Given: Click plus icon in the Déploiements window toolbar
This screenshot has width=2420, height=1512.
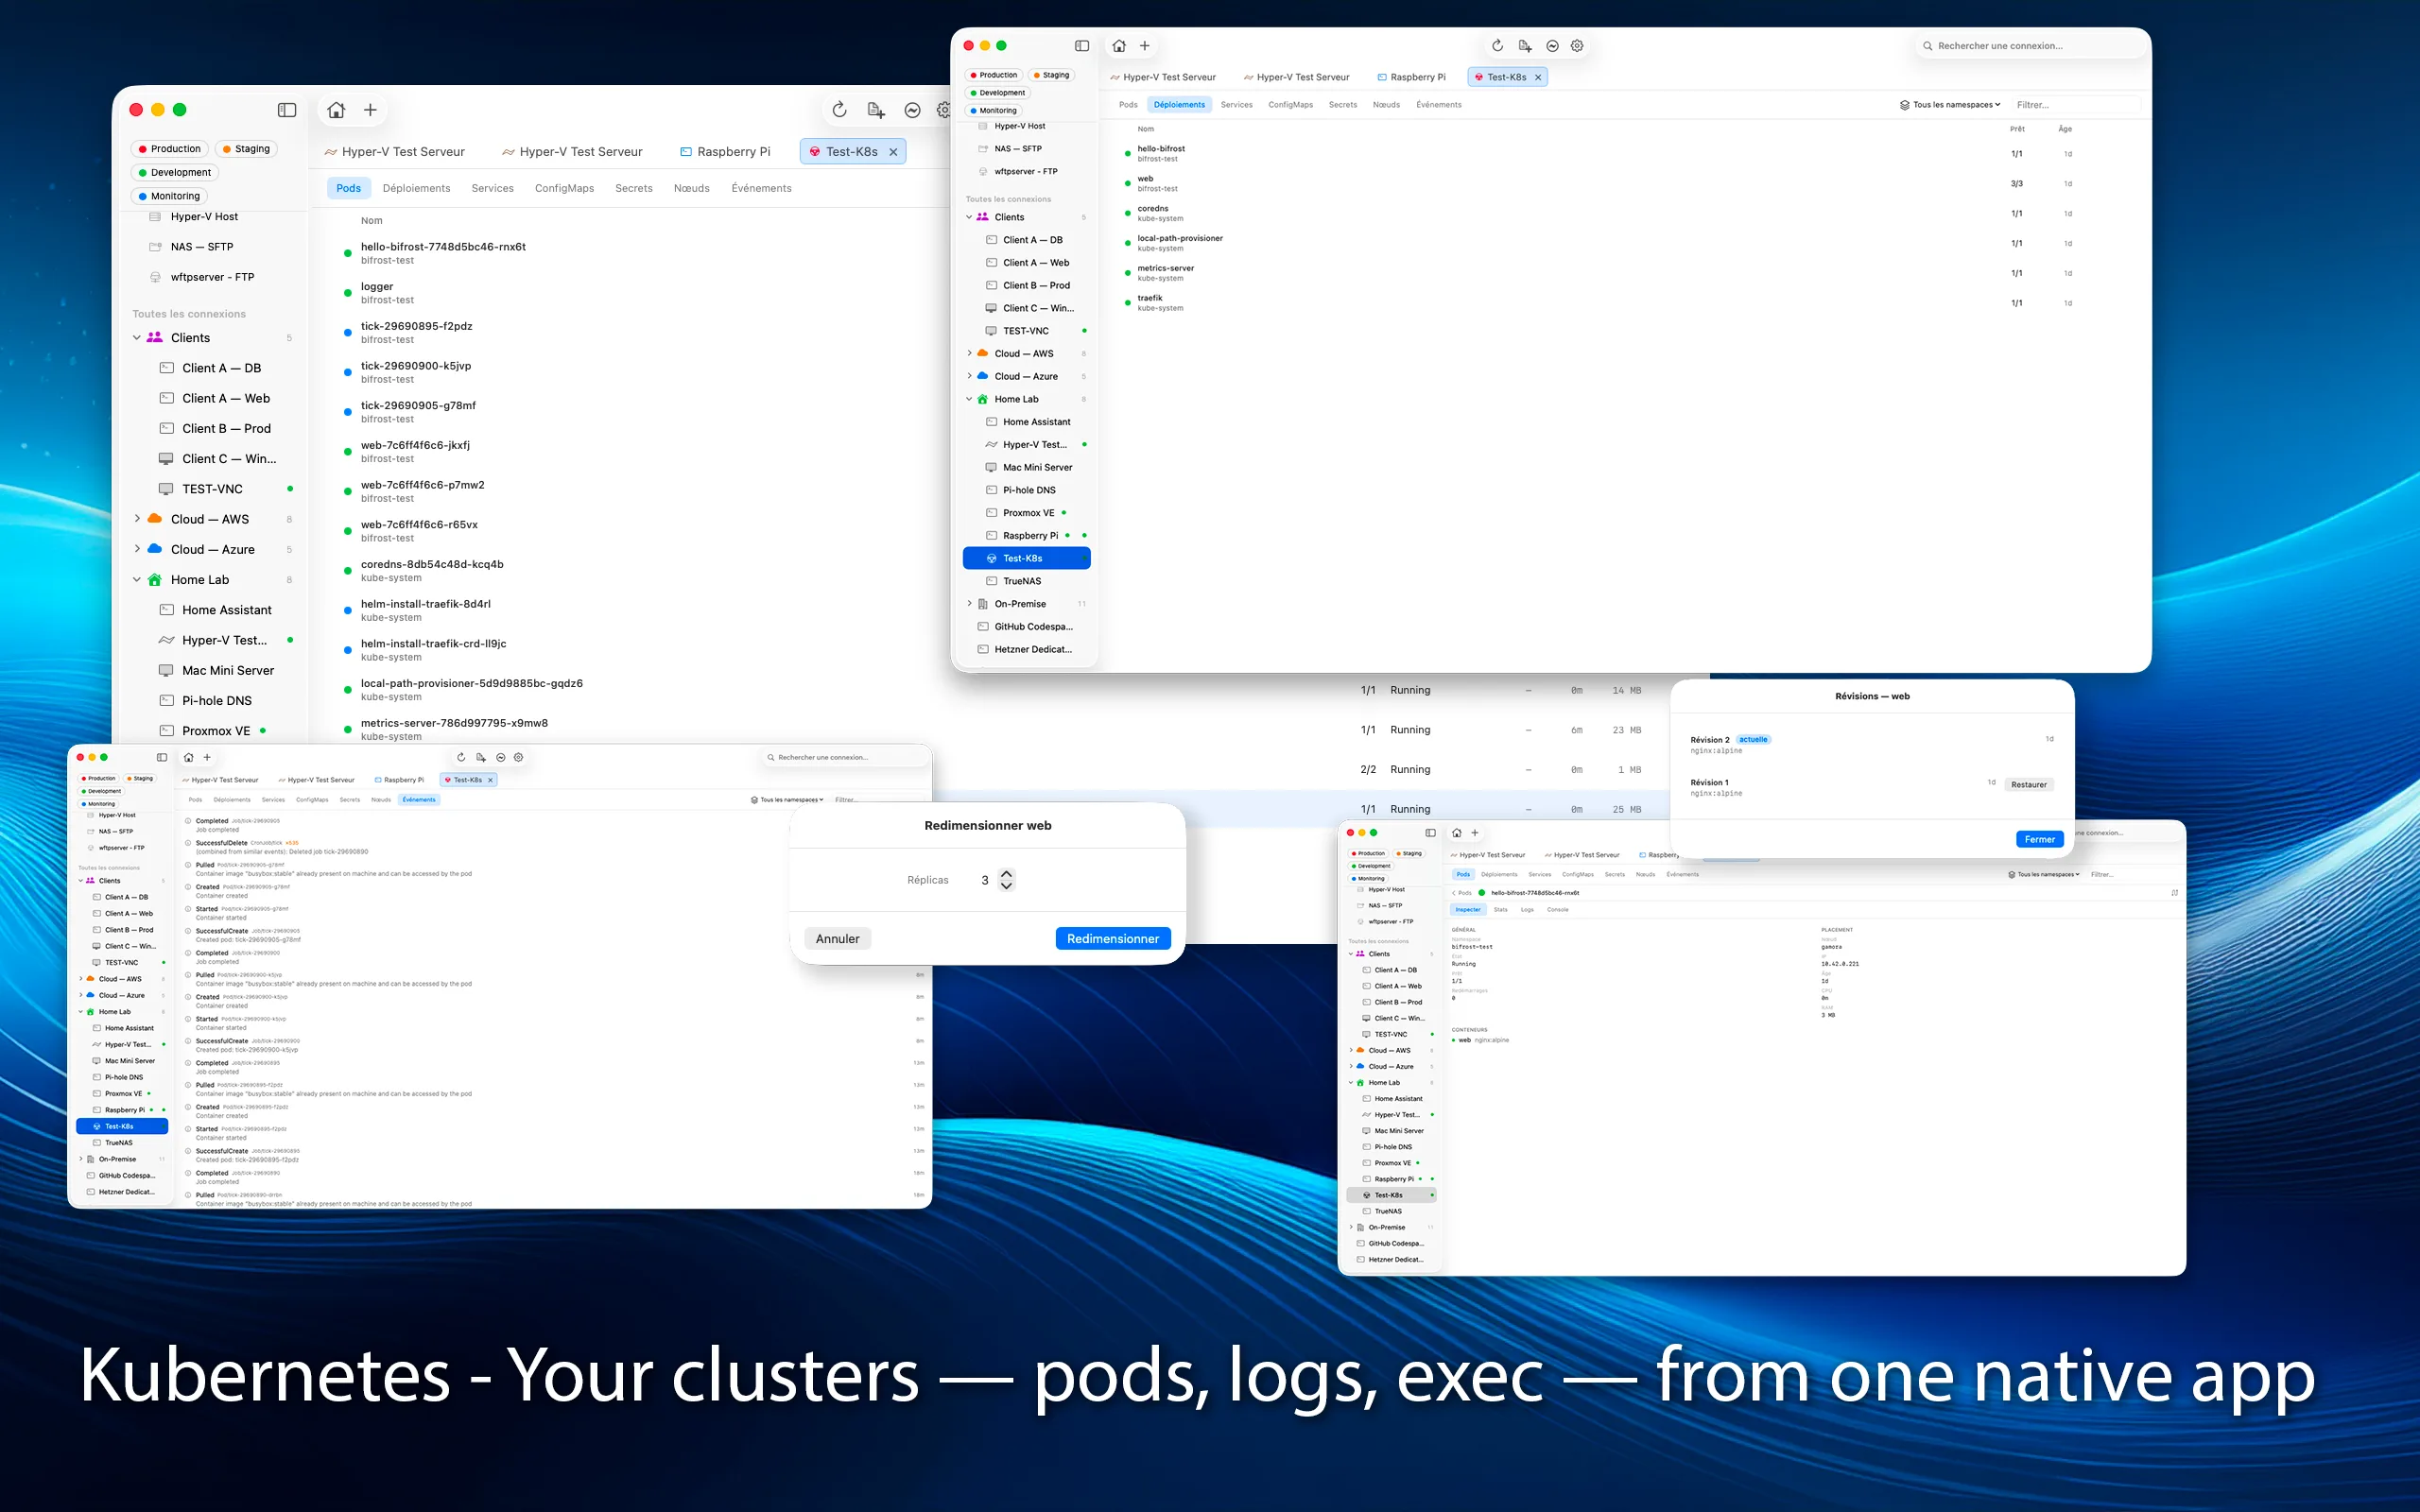Looking at the screenshot, I should tap(1145, 46).
